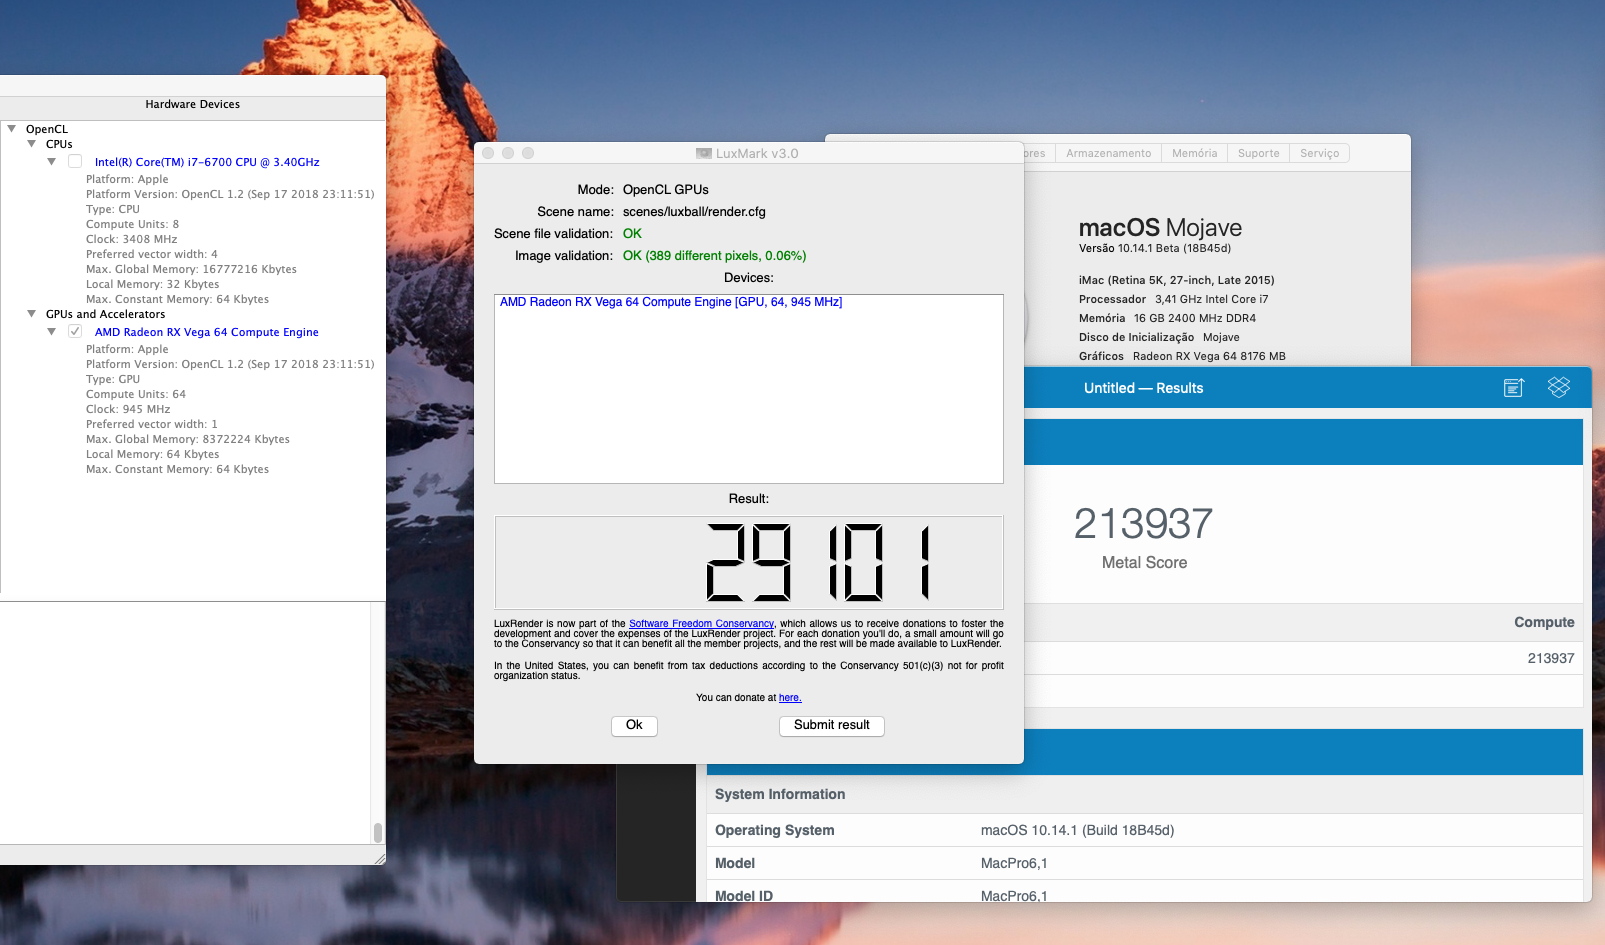Image resolution: width=1605 pixels, height=945 pixels.
Task: Select the 'Compute Units: 64' line
Action: [136, 394]
